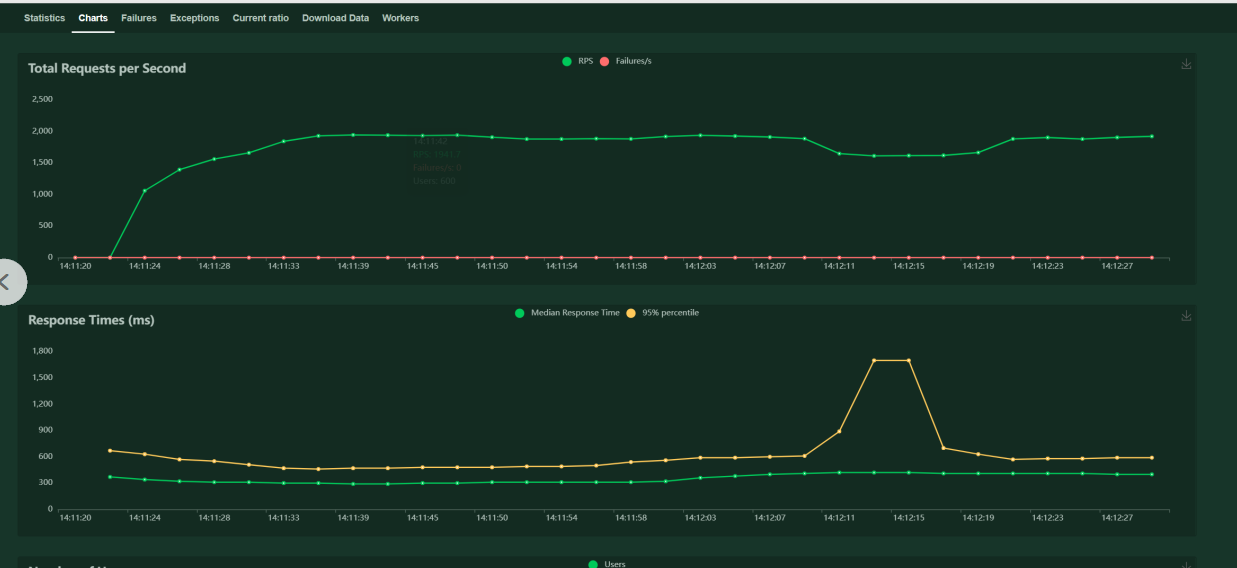Click the 2,000 y-axis label
The height and width of the screenshot is (568, 1237).
pos(42,131)
